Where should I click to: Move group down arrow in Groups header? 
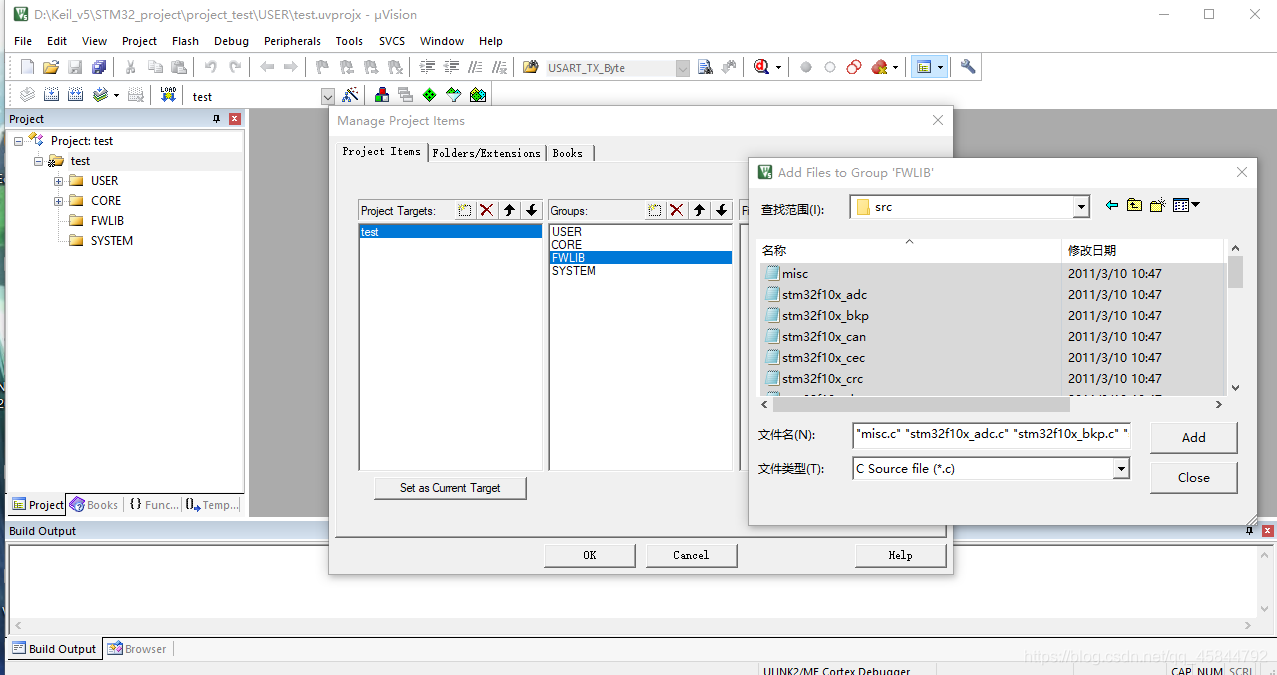tap(721, 210)
